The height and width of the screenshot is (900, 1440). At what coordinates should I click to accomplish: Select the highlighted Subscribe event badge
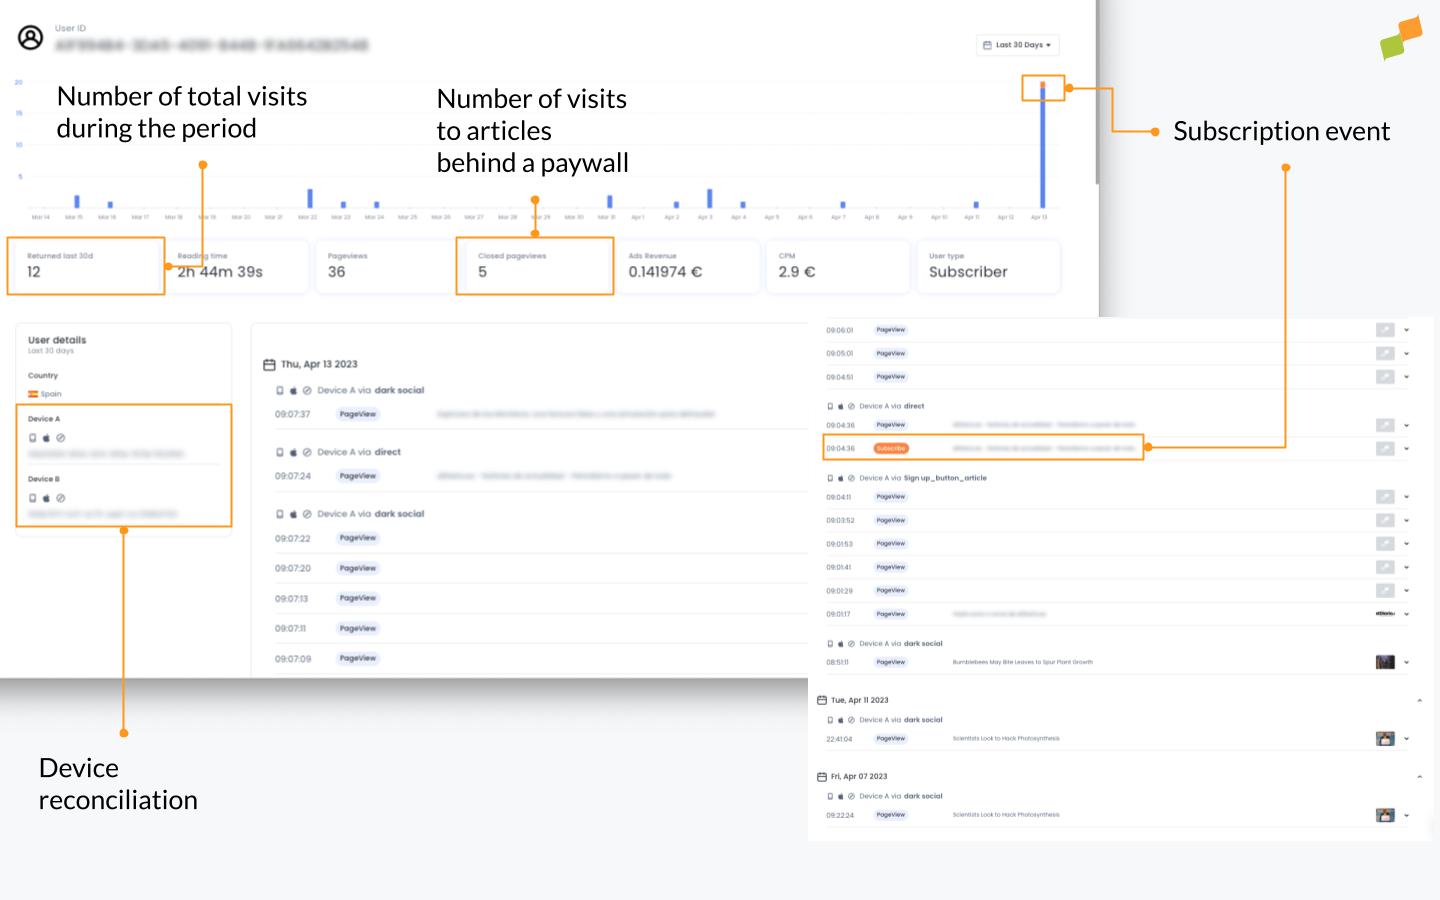point(890,448)
